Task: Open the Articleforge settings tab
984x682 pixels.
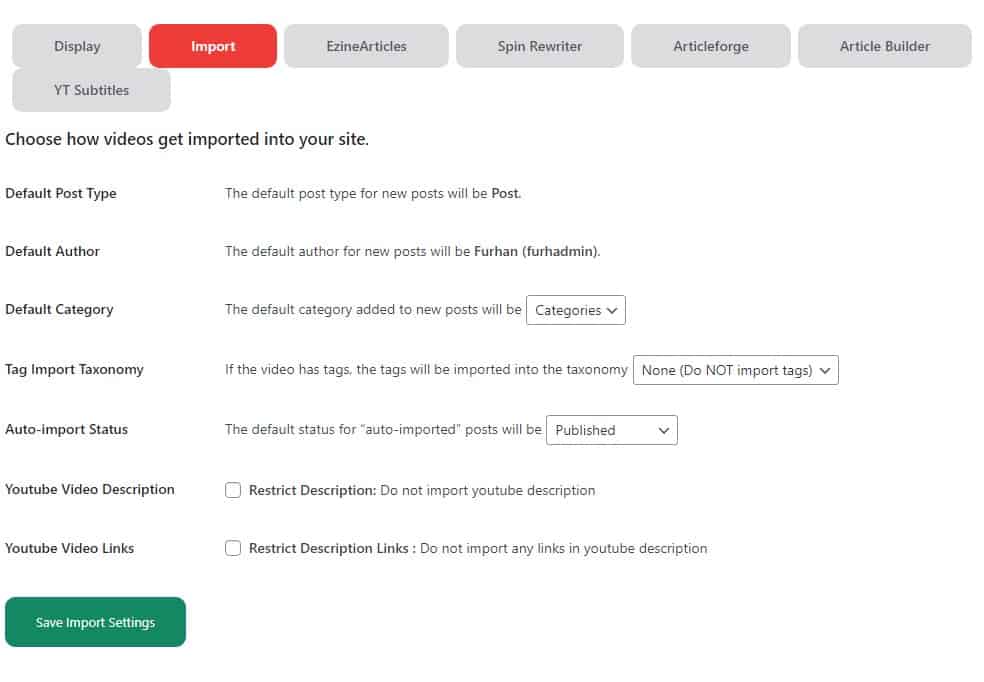Action: pyautogui.click(x=711, y=46)
